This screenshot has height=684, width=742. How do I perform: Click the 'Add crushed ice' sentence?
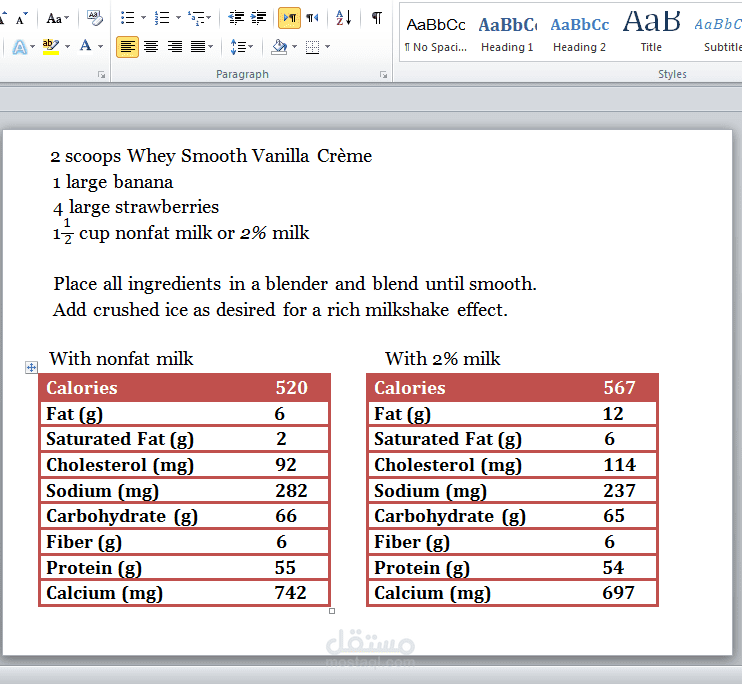point(280,310)
